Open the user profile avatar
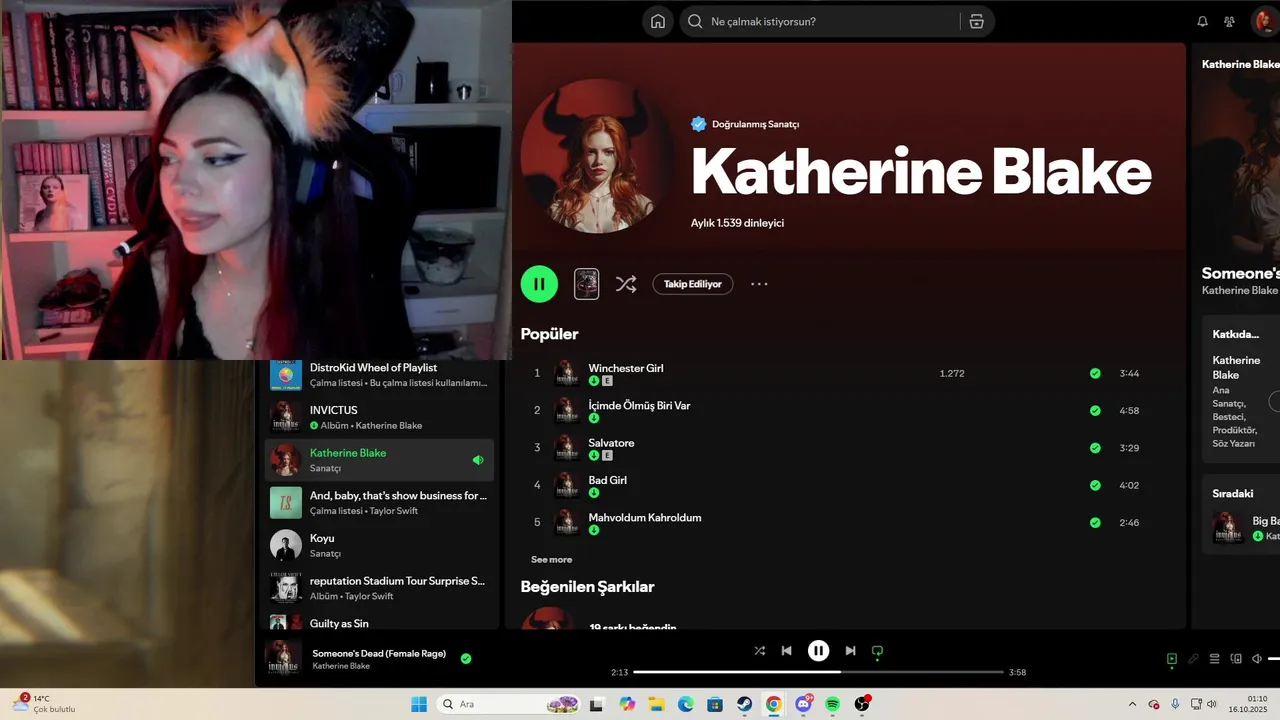This screenshot has height=720, width=1280. pos(1266,21)
